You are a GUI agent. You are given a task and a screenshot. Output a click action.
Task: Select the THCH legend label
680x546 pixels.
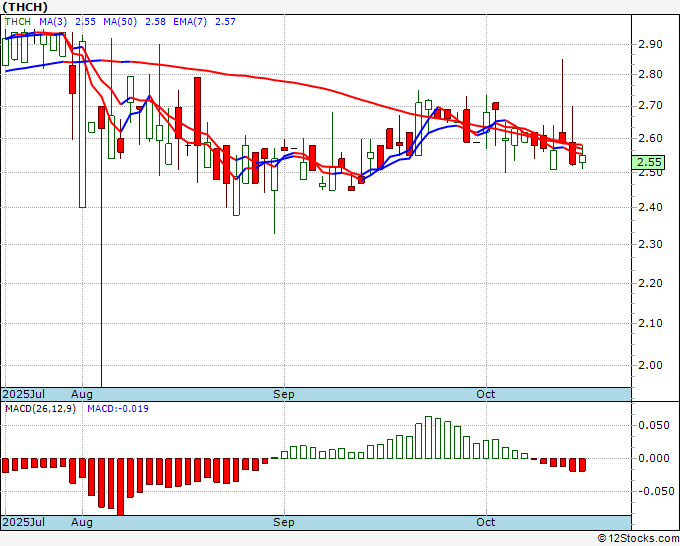point(18,22)
